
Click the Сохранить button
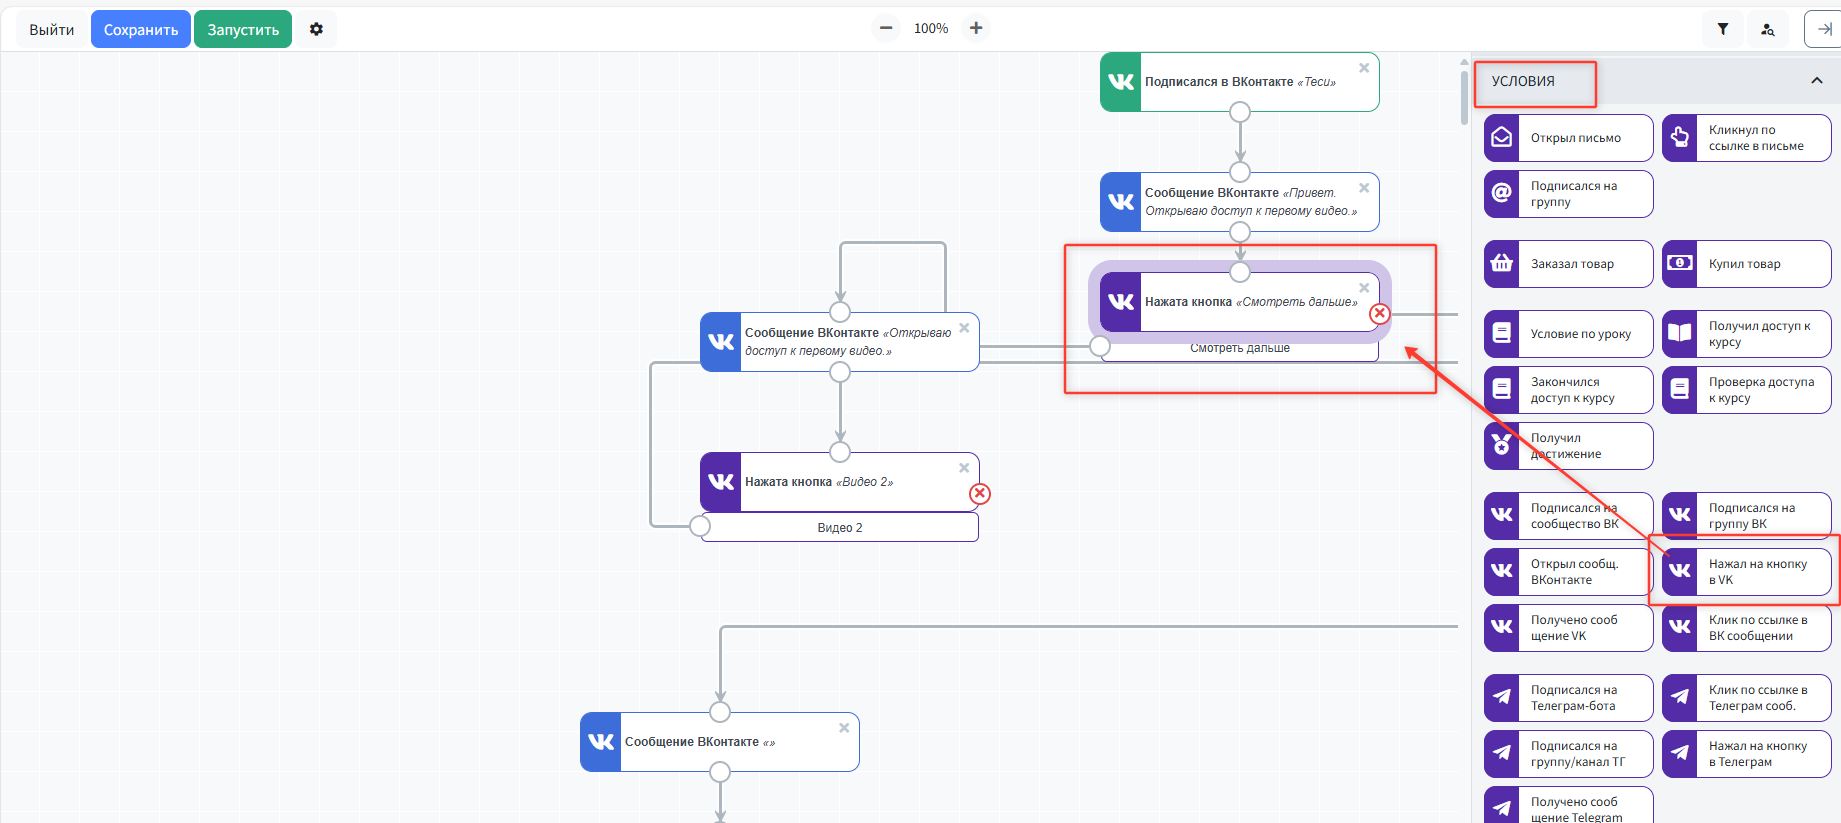pos(141,30)
